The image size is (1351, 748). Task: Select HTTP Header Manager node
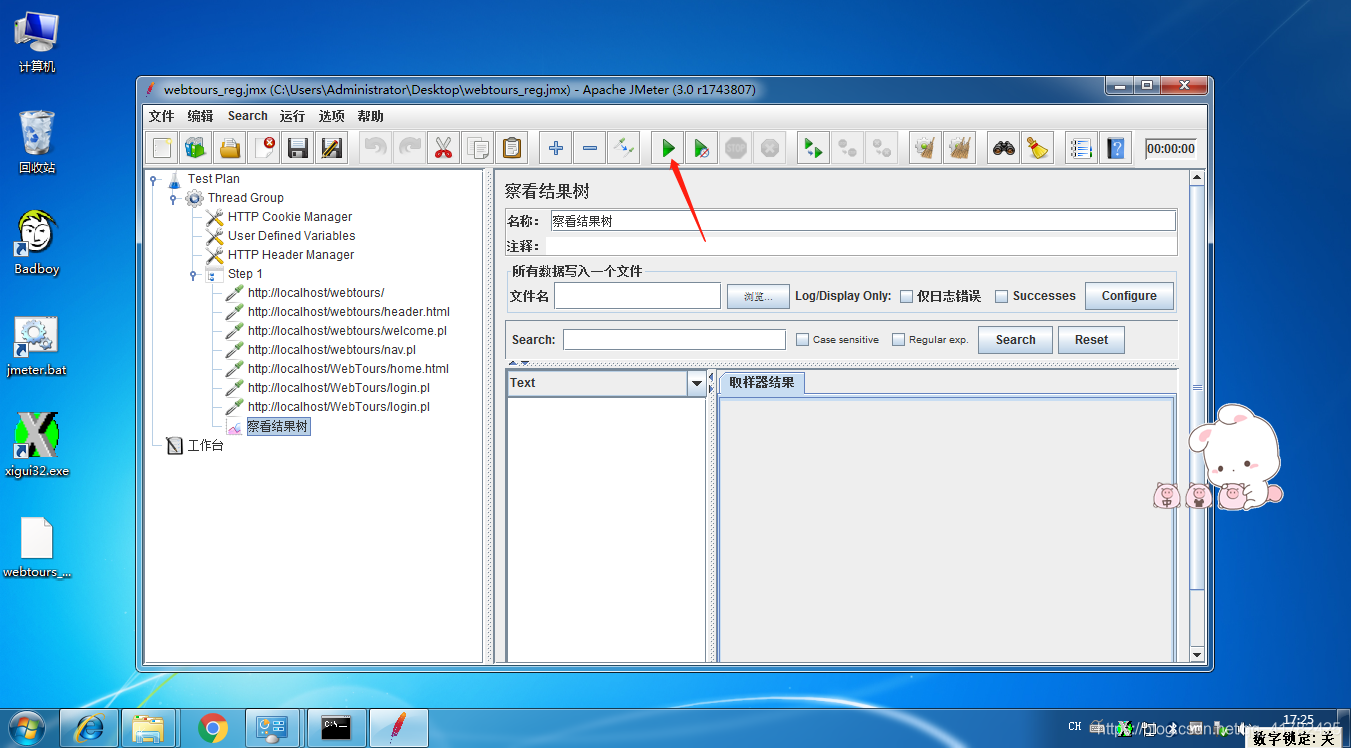pyautogui.click(x=291, y=255)
